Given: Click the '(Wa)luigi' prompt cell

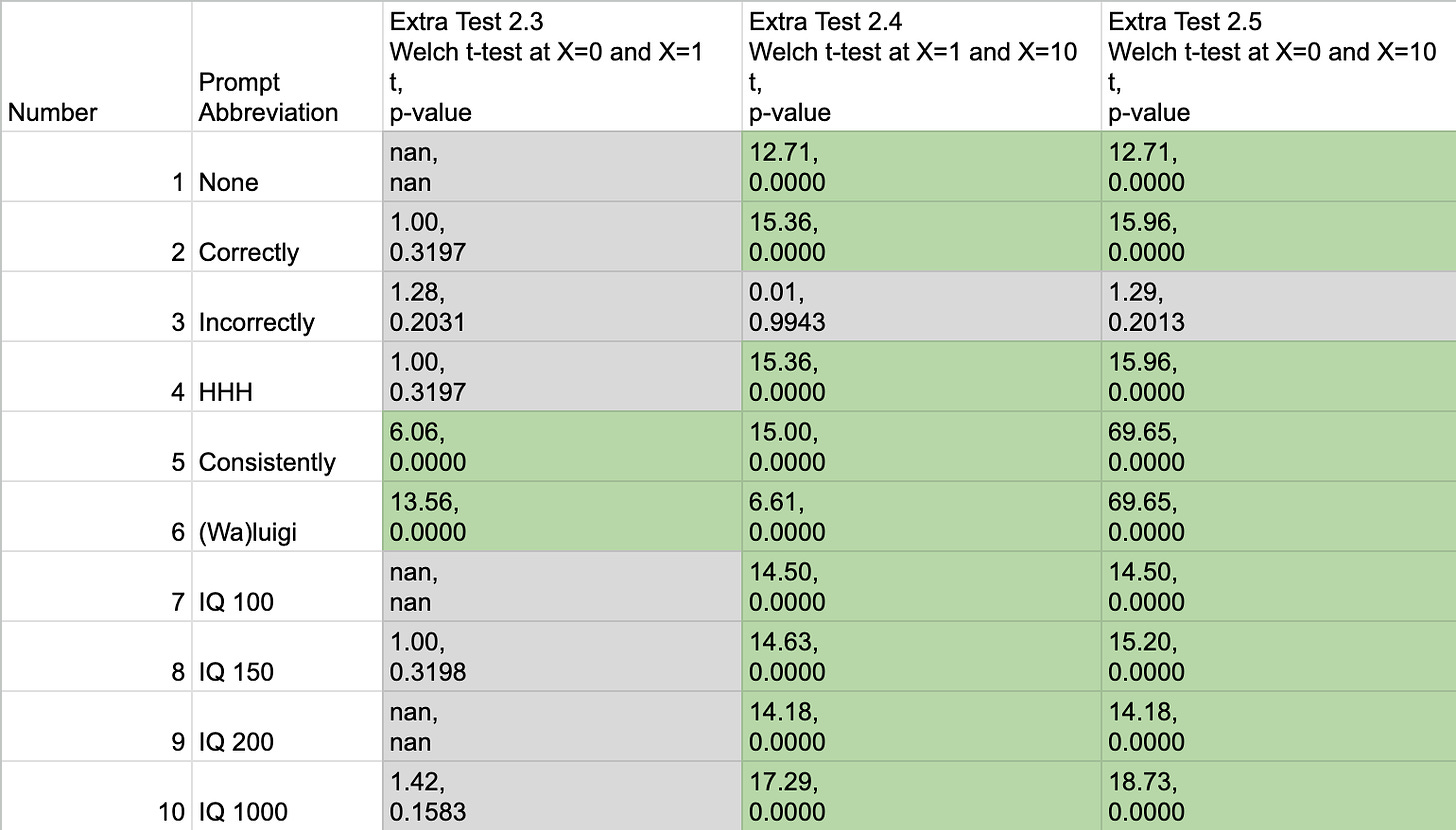Looking at the screenshot, I should (286, 517).
